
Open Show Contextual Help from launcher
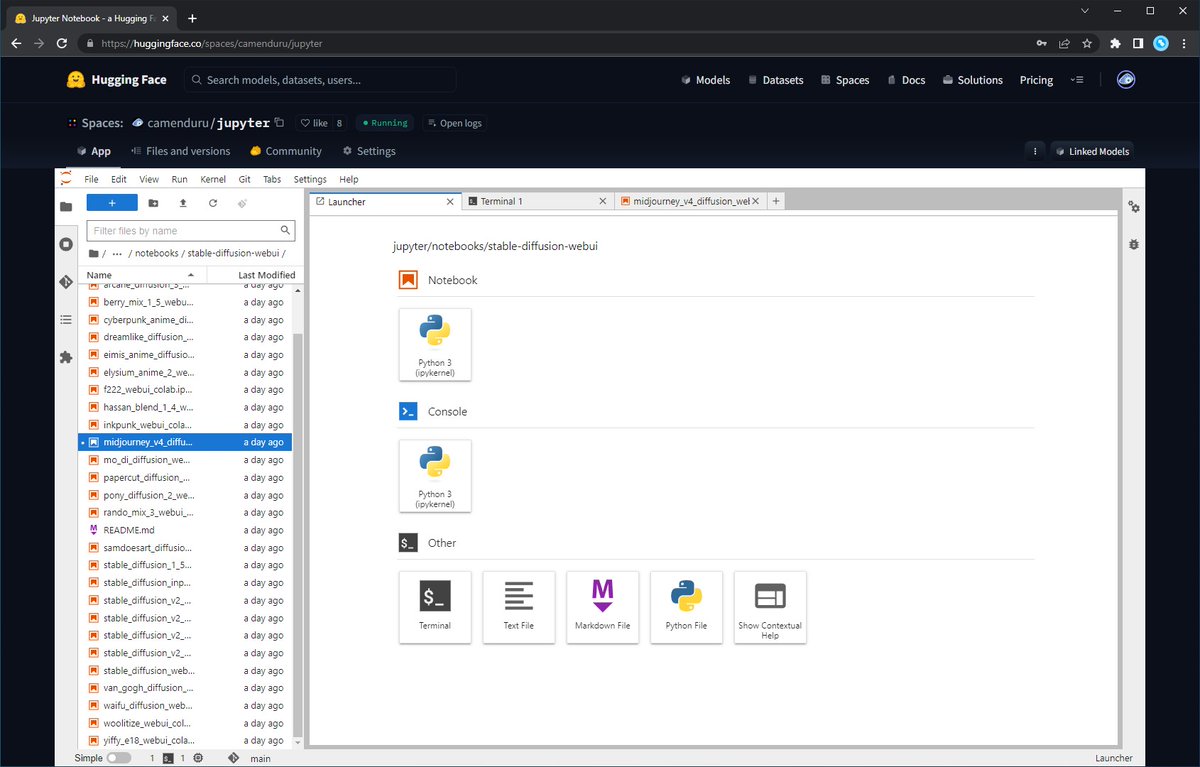770,607
